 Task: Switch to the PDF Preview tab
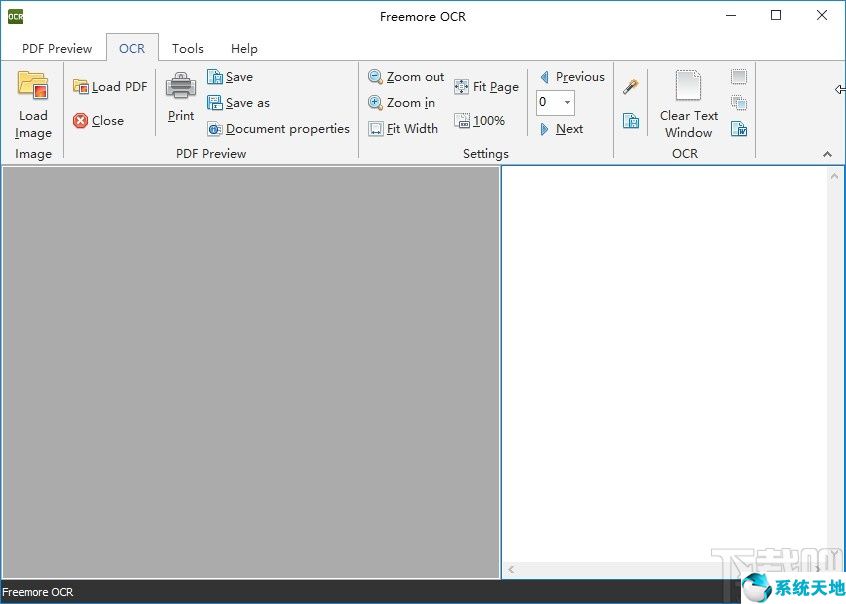[57, 48]
